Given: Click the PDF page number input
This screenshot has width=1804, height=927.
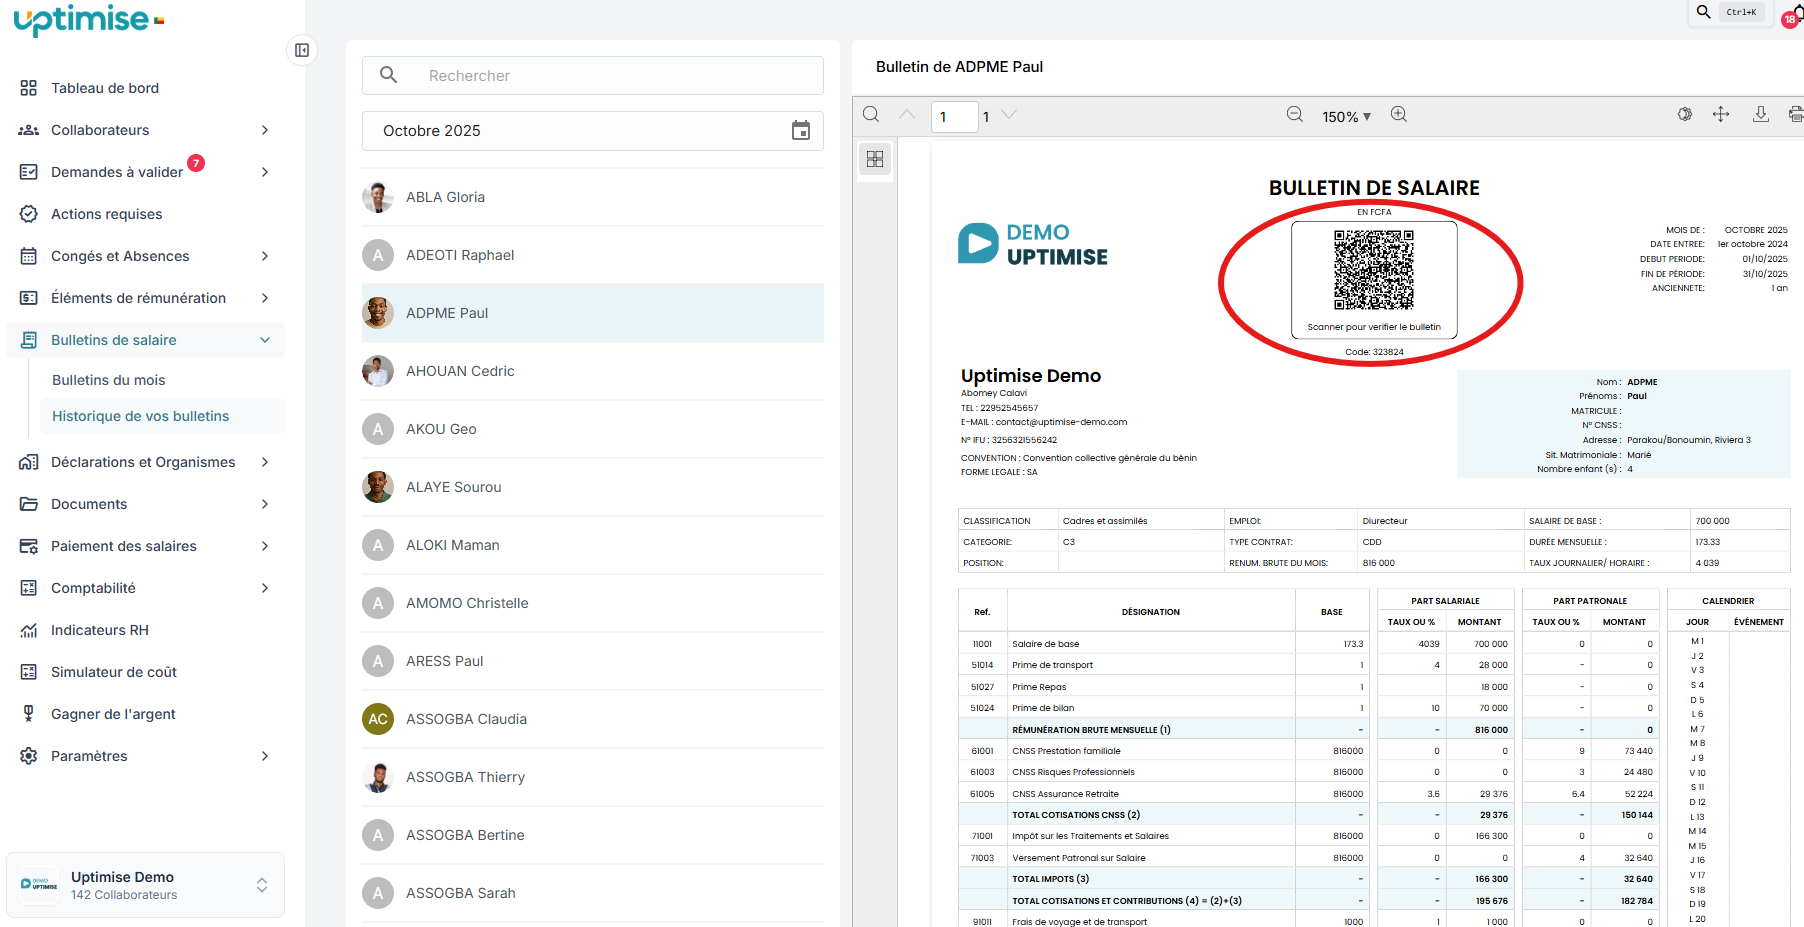Looking at the screenshot, I should 954,117.
